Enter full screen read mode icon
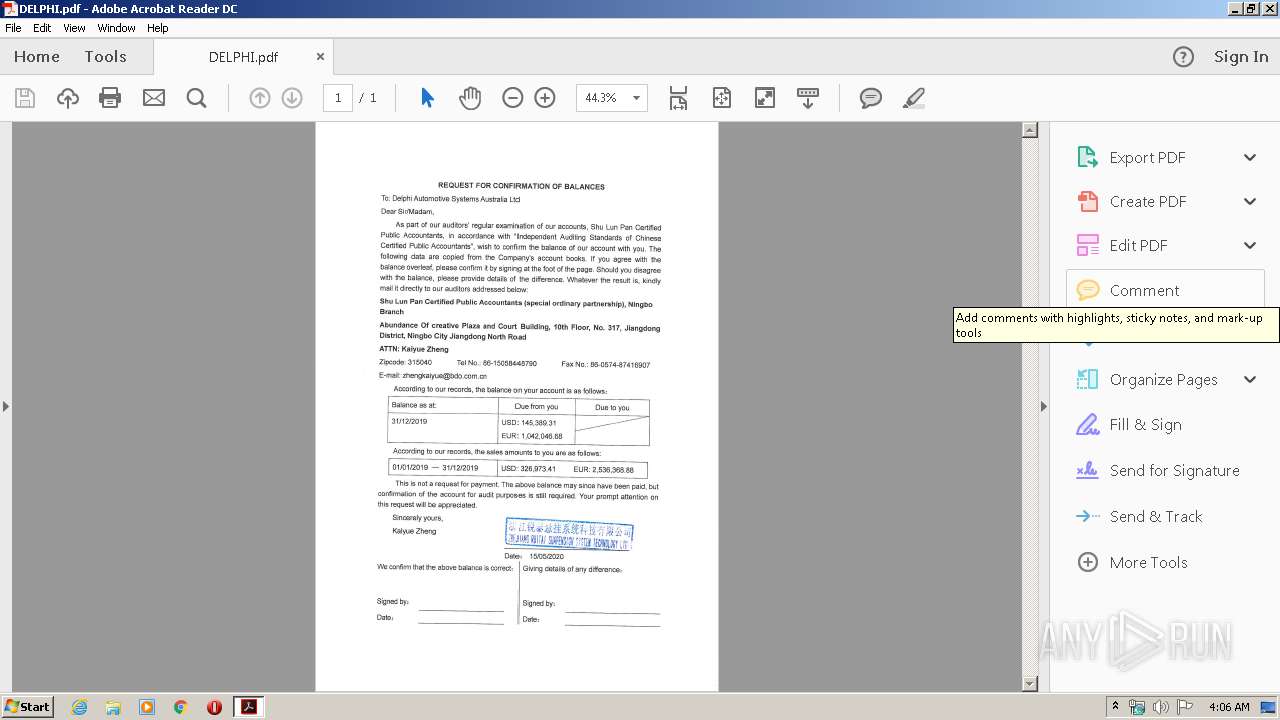 (x=765, y=98)
